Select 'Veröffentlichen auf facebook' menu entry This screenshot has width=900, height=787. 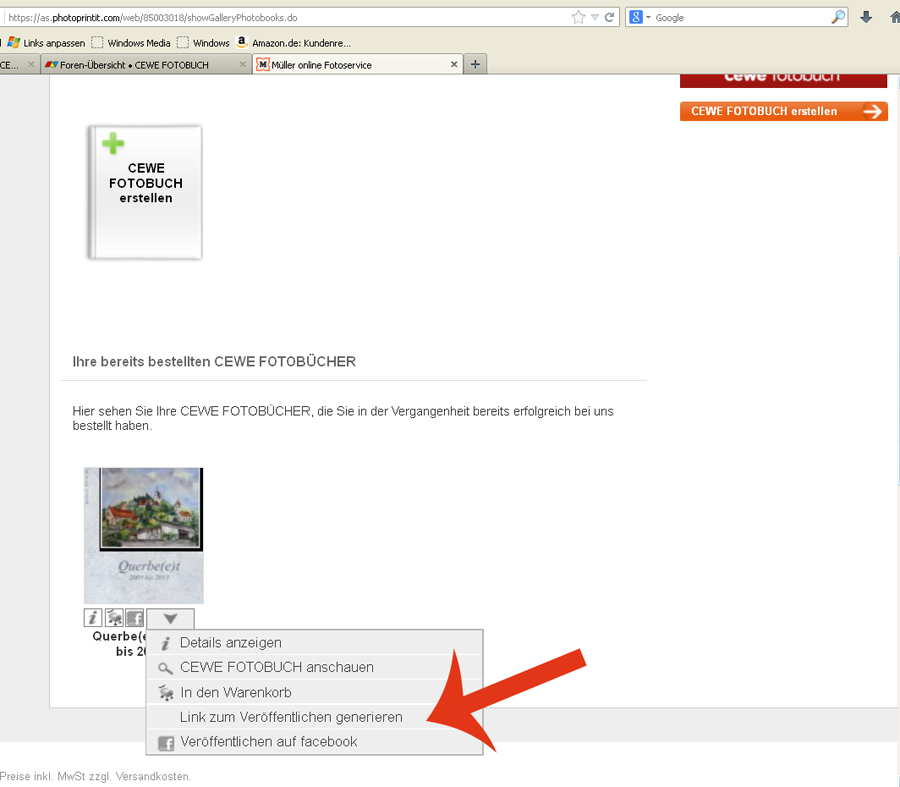[315, 742]
